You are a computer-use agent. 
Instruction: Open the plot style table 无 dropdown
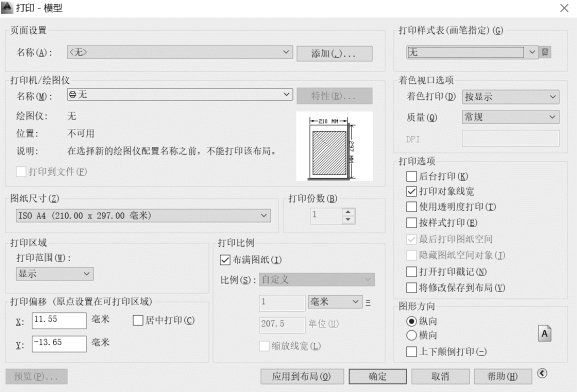point(472,52)
